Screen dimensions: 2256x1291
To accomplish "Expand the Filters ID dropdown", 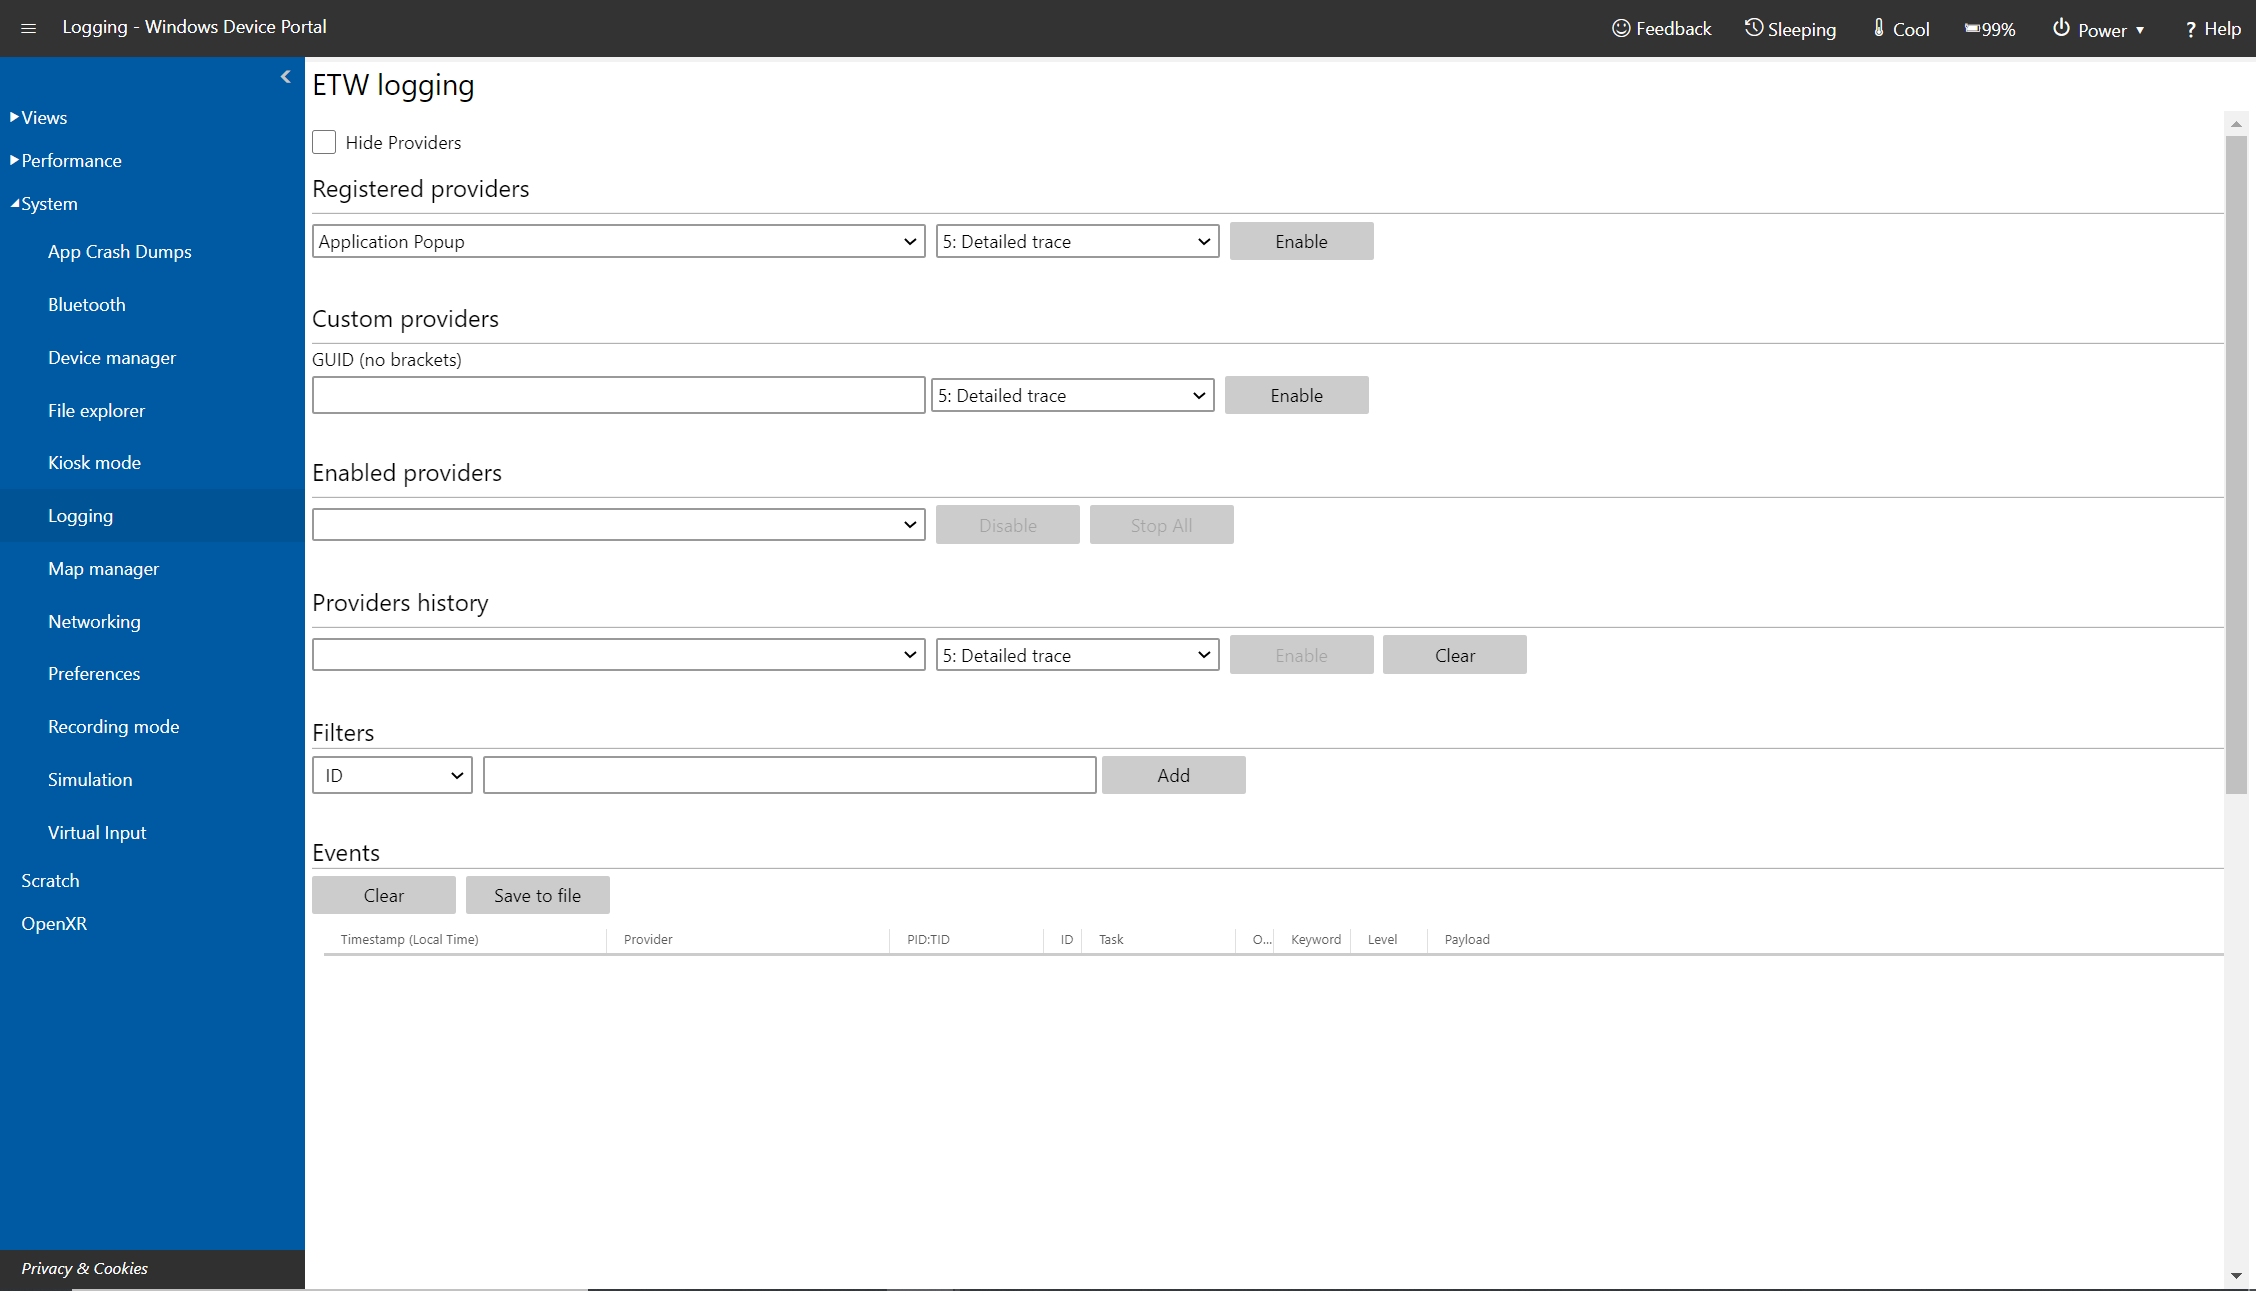I will [x=392, y=775].
